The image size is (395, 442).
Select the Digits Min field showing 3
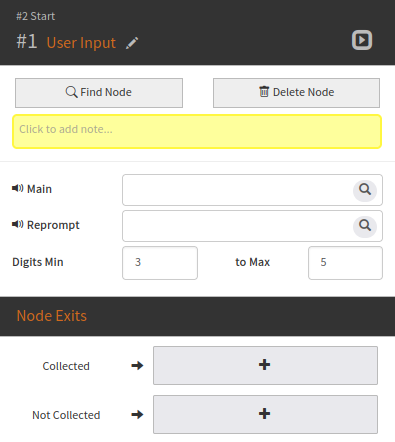[160, 263]
